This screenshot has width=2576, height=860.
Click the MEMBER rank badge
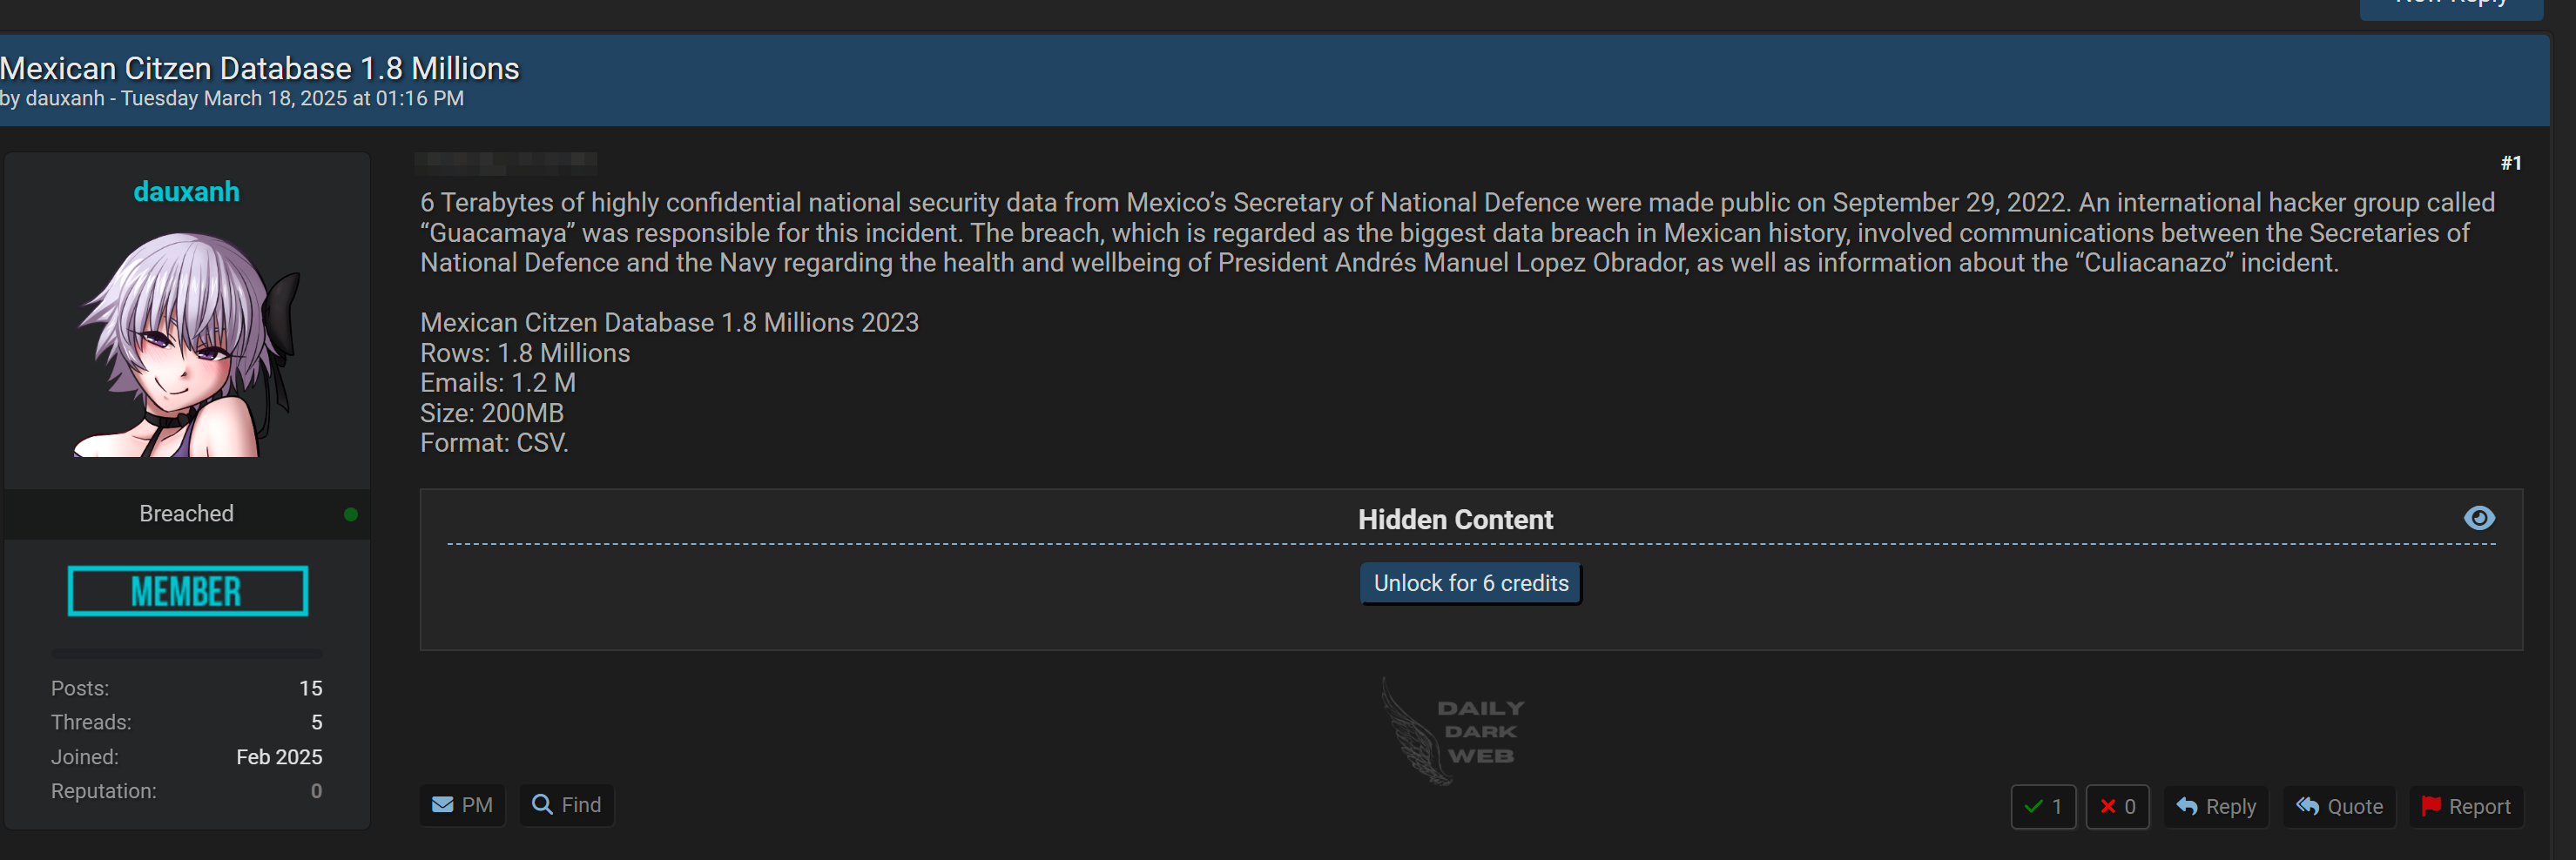pyautogui.click(x=188, y=591)
